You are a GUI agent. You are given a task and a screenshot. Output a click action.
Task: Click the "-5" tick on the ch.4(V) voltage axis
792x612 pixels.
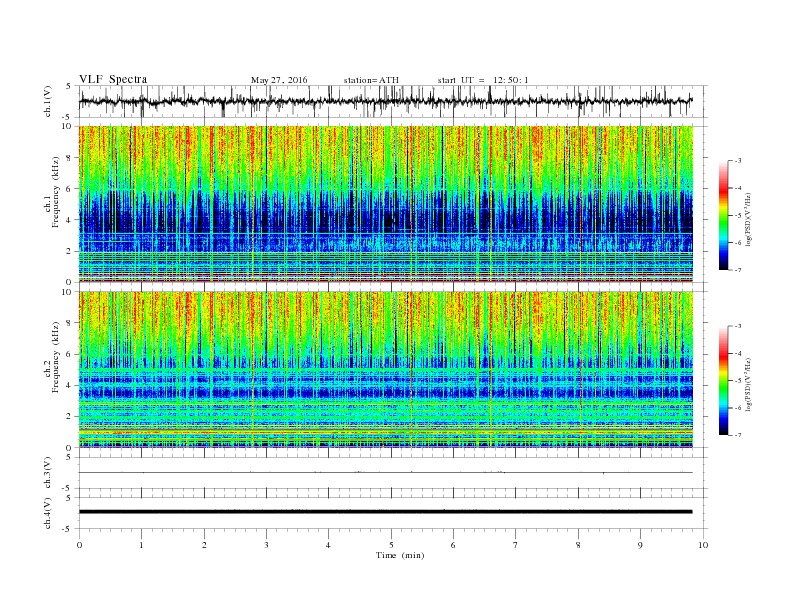(68, 529)
